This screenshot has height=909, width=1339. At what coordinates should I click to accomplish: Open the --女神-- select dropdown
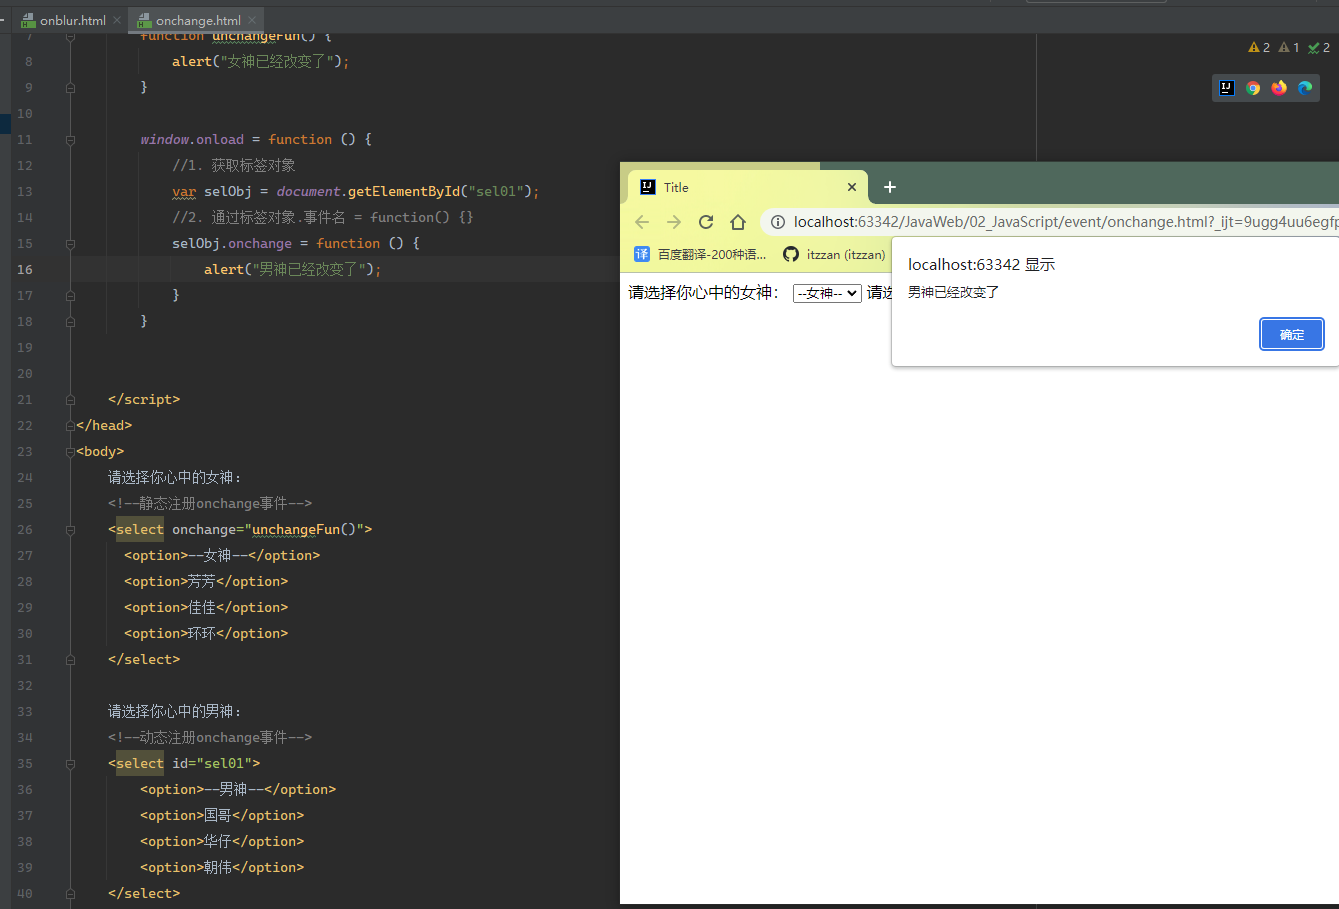click(827, 293)
